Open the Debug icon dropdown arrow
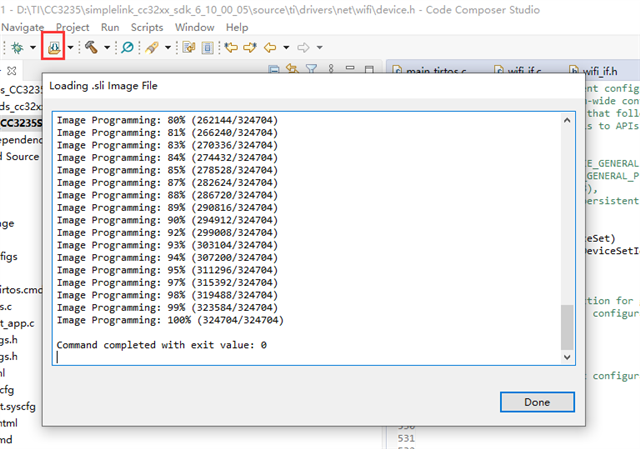This screenshot has width=640, height=449. tap(33, 48)
